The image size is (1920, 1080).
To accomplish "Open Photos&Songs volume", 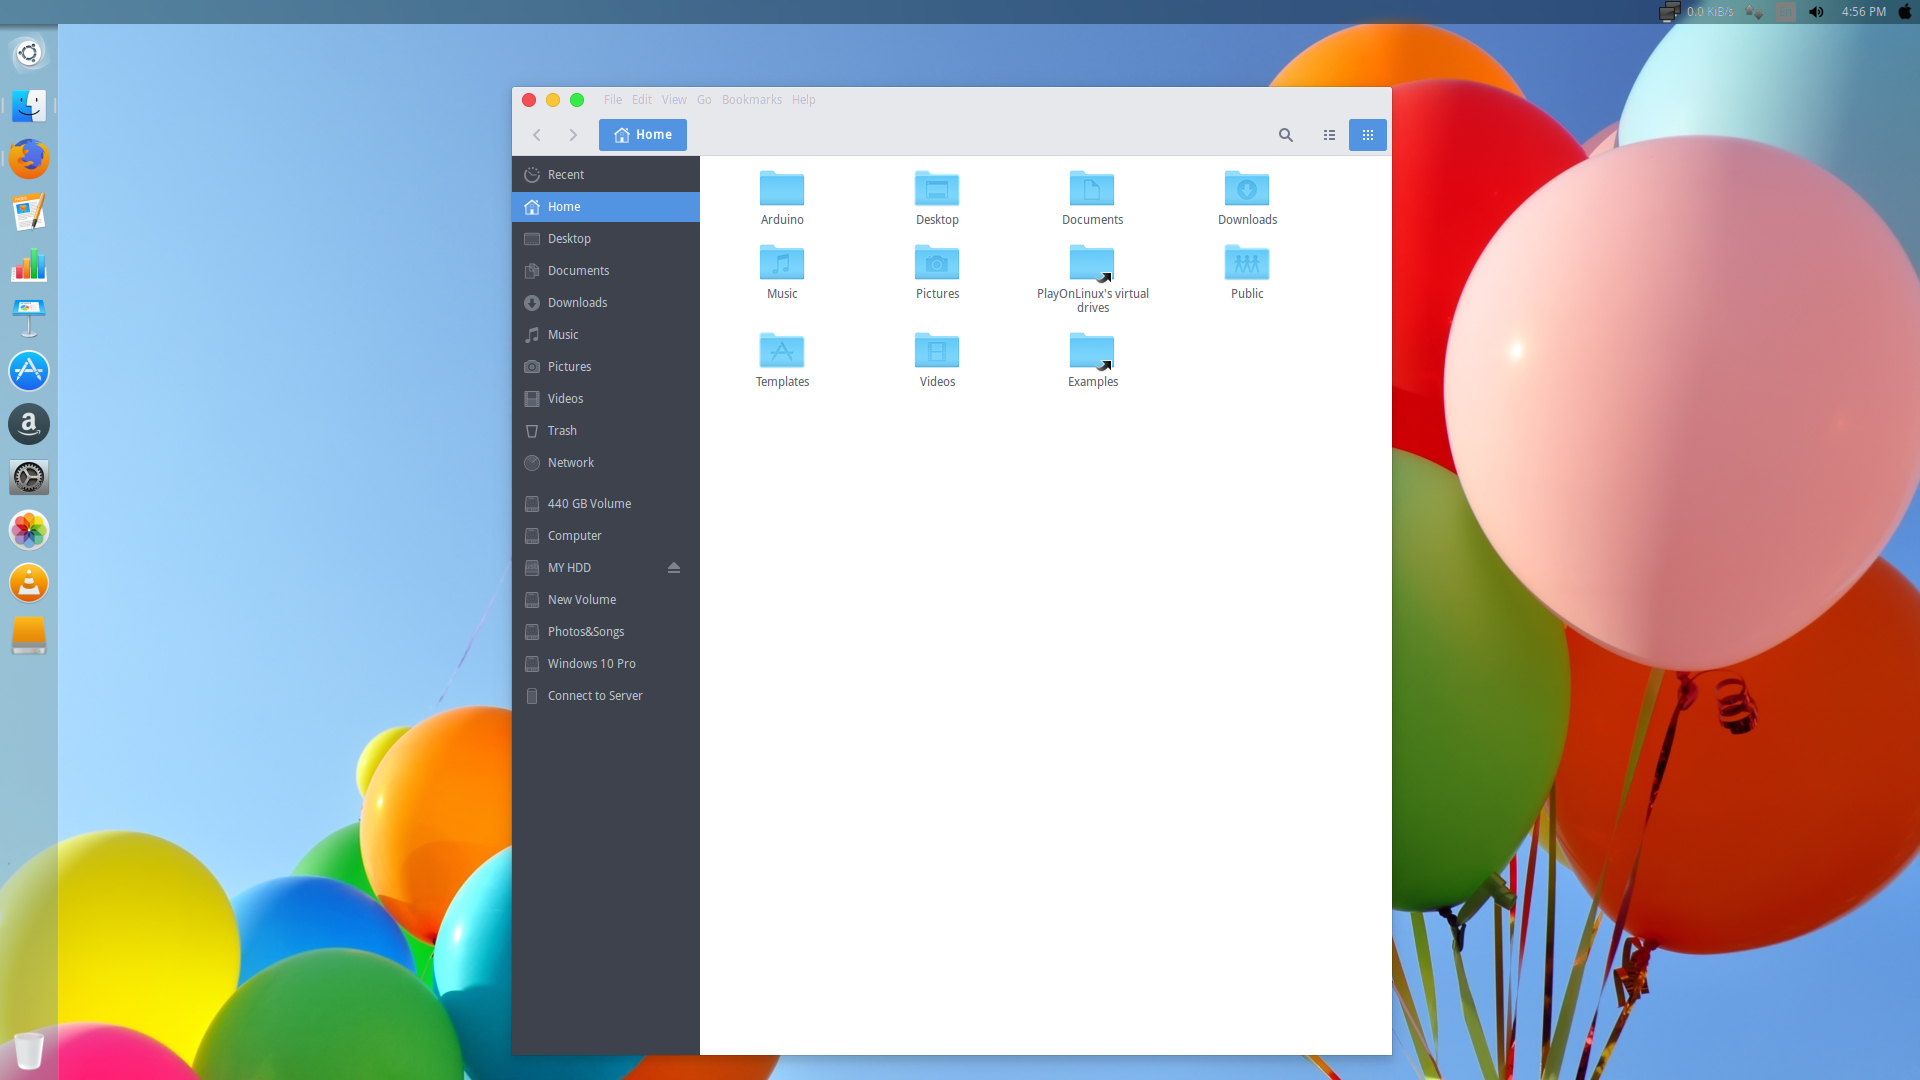I will [x=606, y=632].
